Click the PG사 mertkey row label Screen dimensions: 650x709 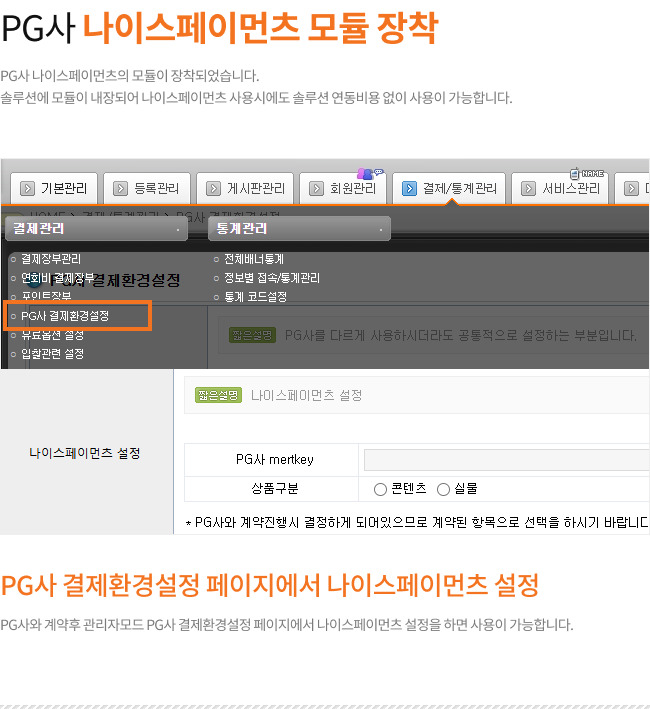pyautogui.click(x=275, y=460)
